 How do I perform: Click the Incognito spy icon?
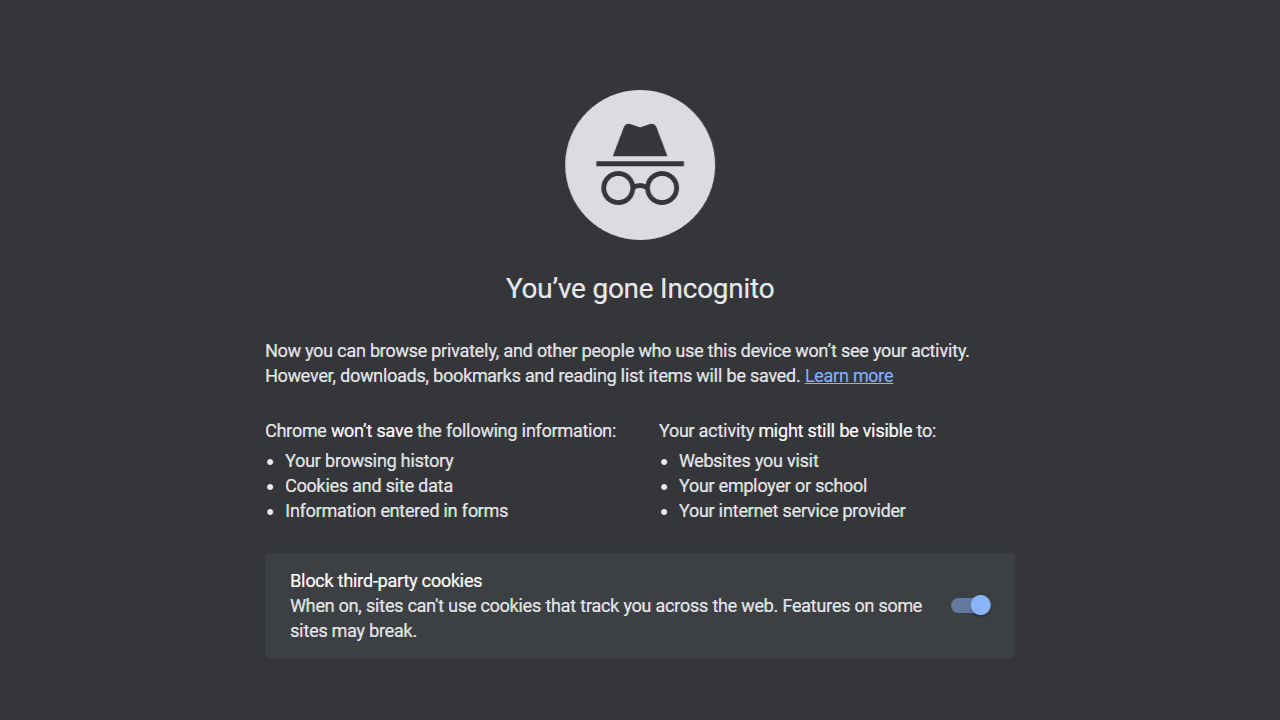[x=640, y=164]
